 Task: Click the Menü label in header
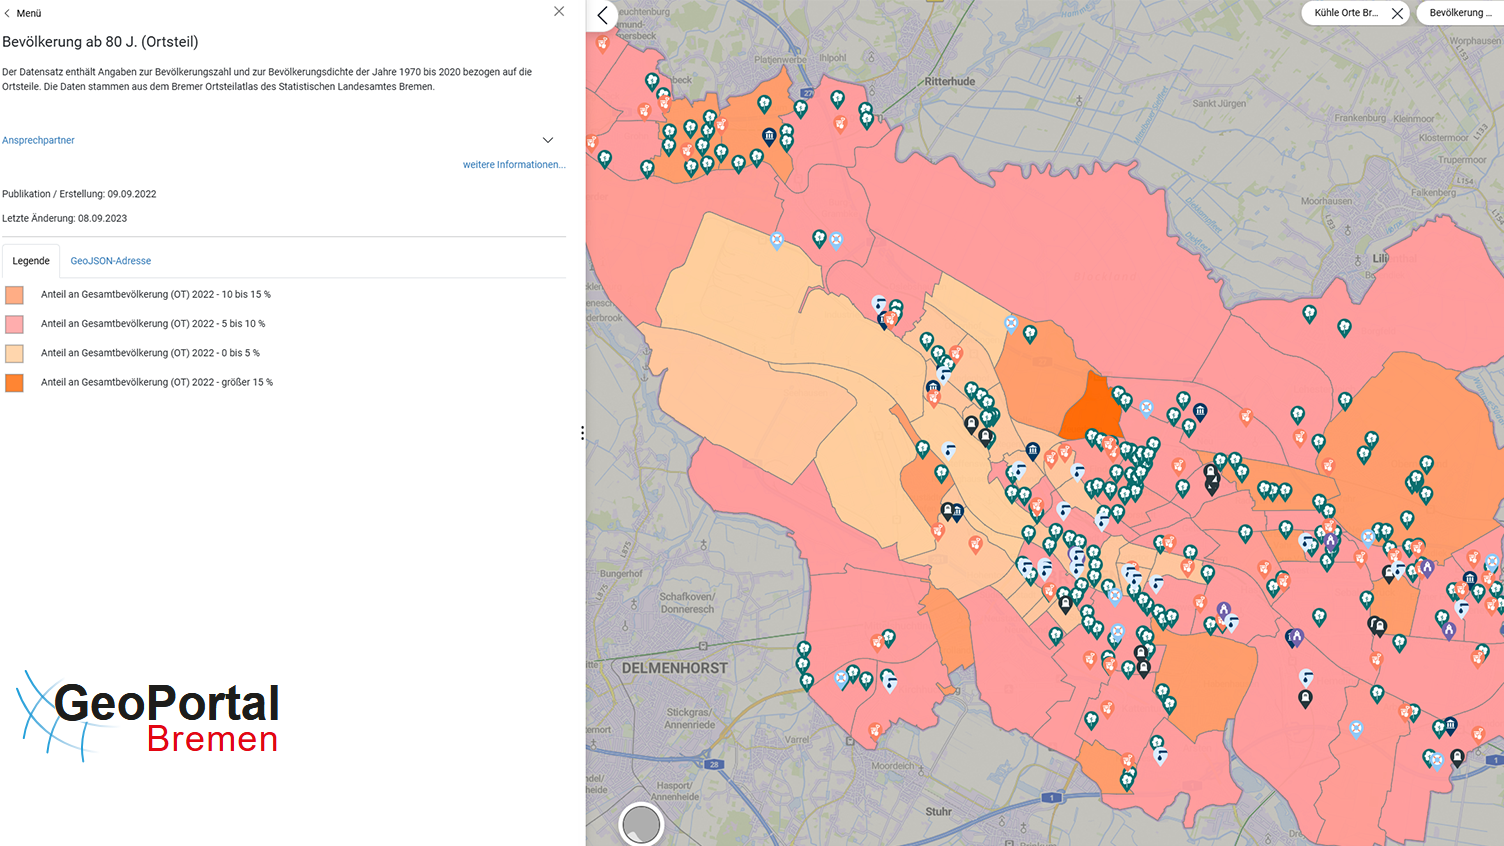coord(29,14)
